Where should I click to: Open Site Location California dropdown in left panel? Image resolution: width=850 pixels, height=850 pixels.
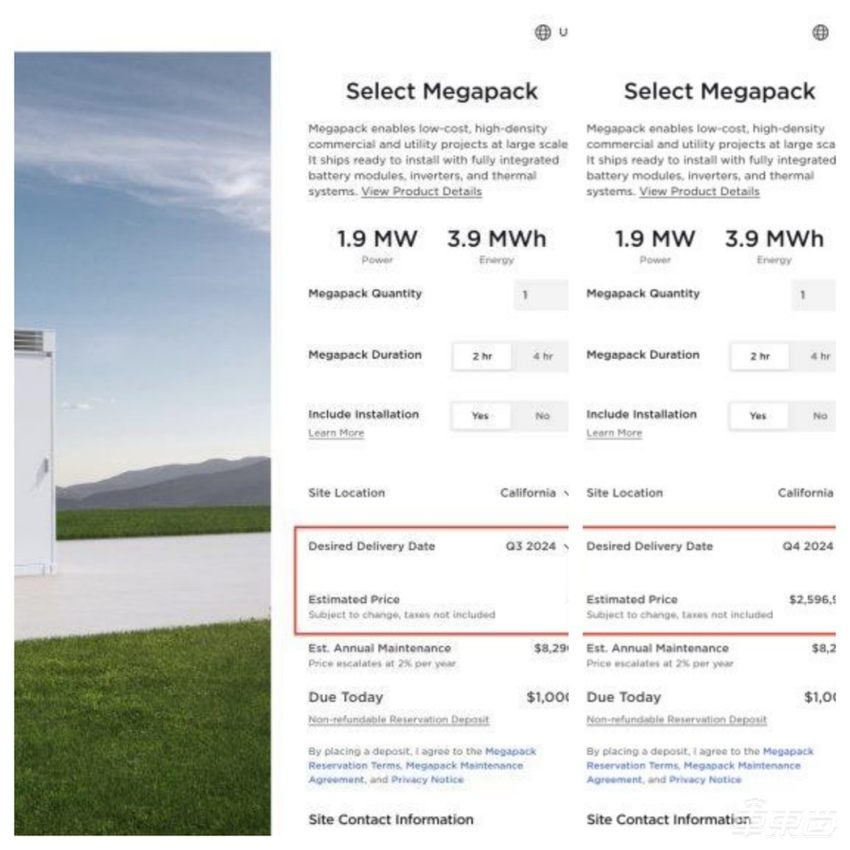[534, 493]
